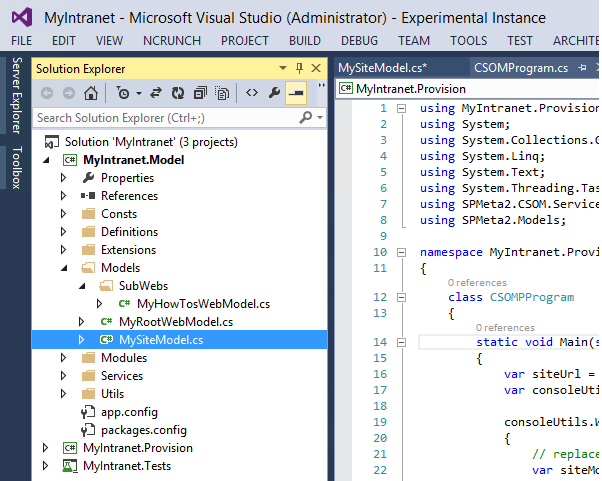Open search options dropdown arrow
Screen dimensions: 602x481
320,117
